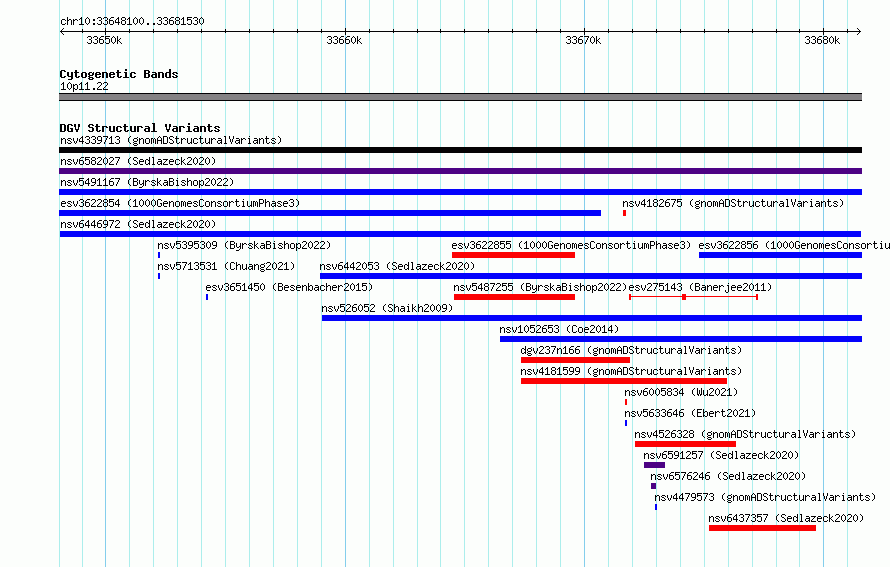The height and width of the screenshot is (567, 890).
Task: Click the black nsv4339713 variant bar
Action: pos(460,150)
